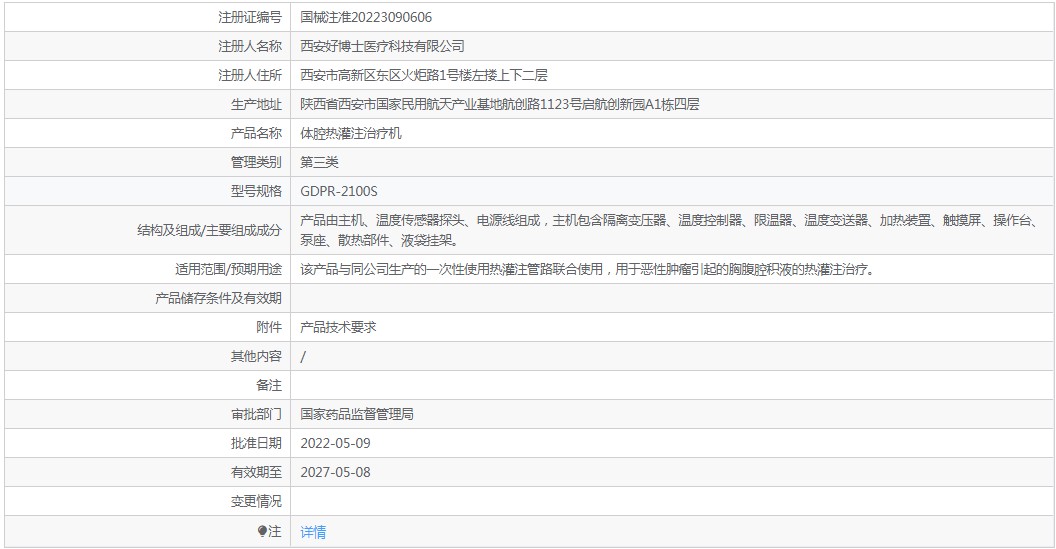Click the 批准日期 label
1056x549 pixels.
(x=256, y=443)
